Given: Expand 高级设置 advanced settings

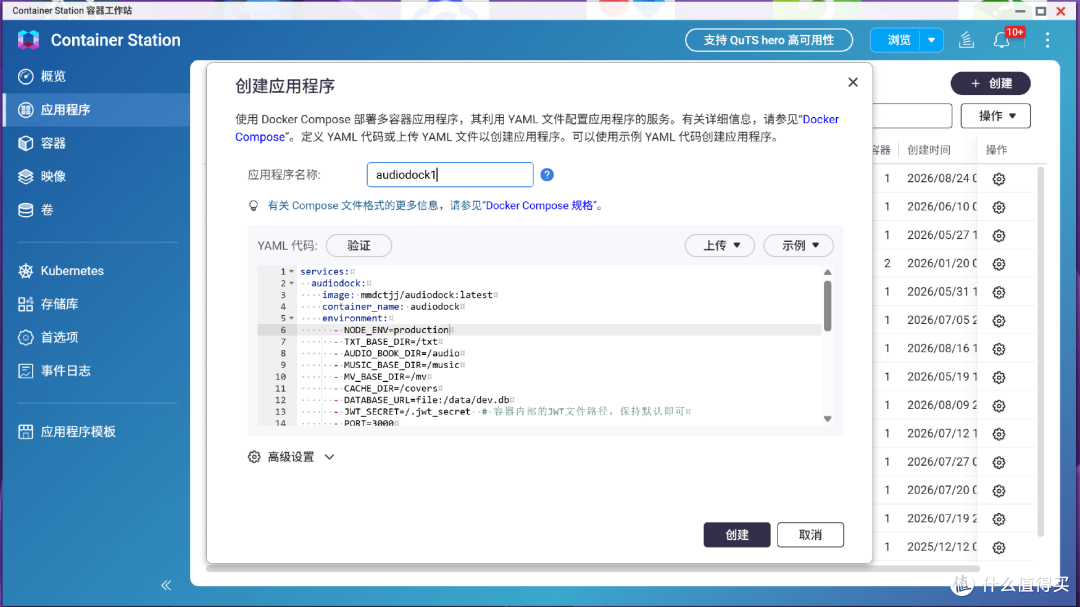Looking at the screenshot, I should (291, 457).
